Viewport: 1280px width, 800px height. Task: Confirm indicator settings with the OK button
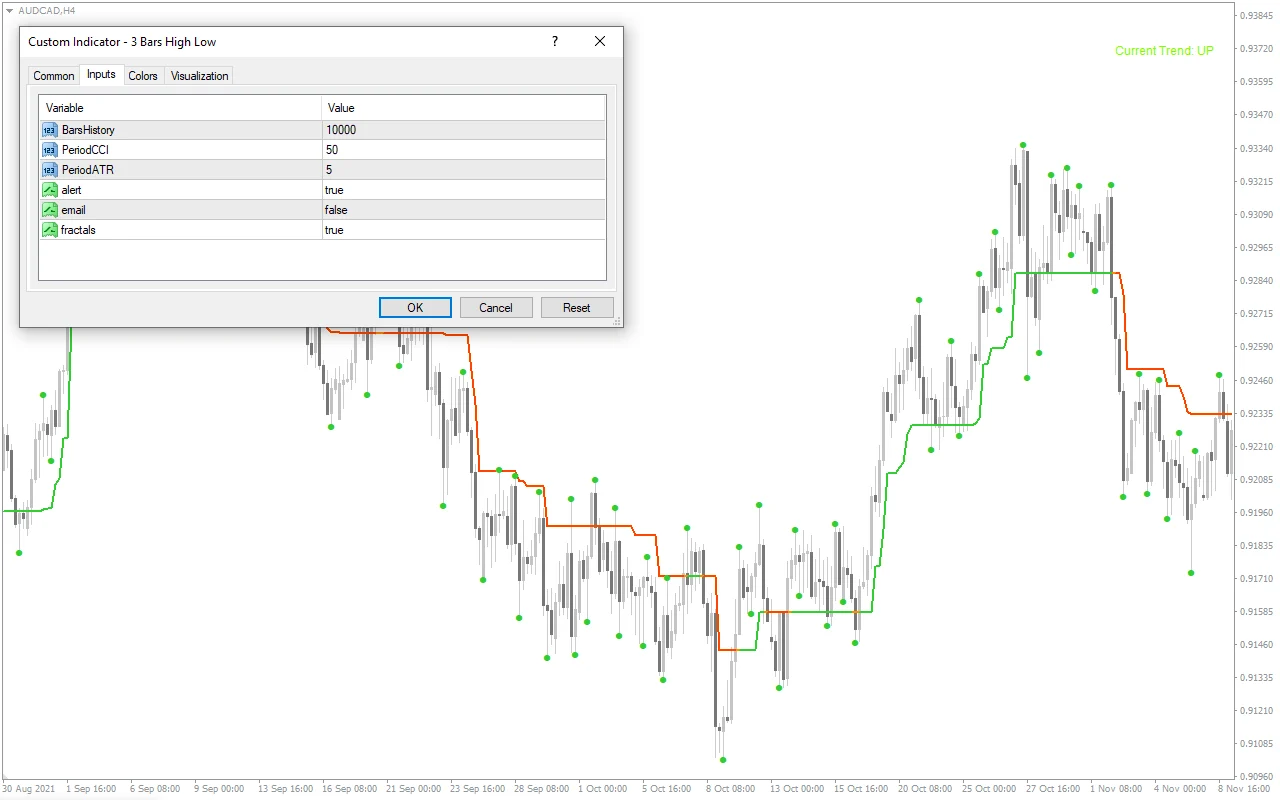click(x=415, y=307)
